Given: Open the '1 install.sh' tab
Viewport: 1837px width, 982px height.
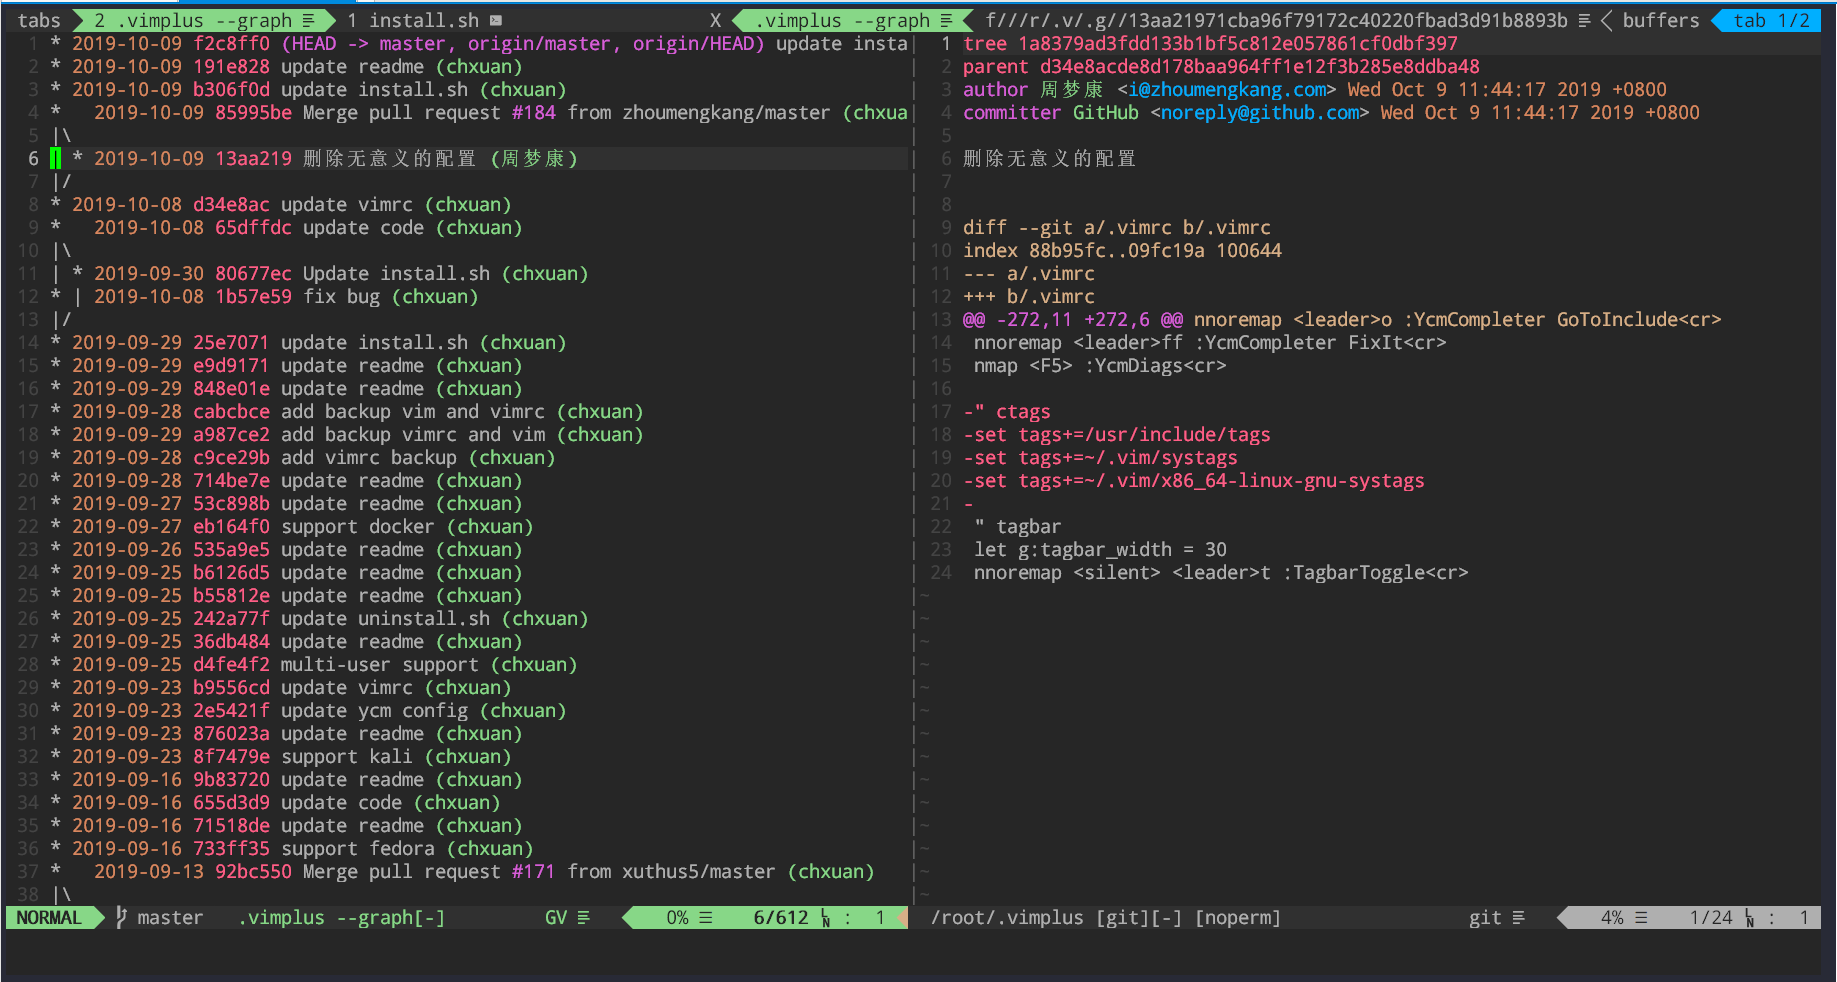Looking at the screenshot, I should (413, 21).
